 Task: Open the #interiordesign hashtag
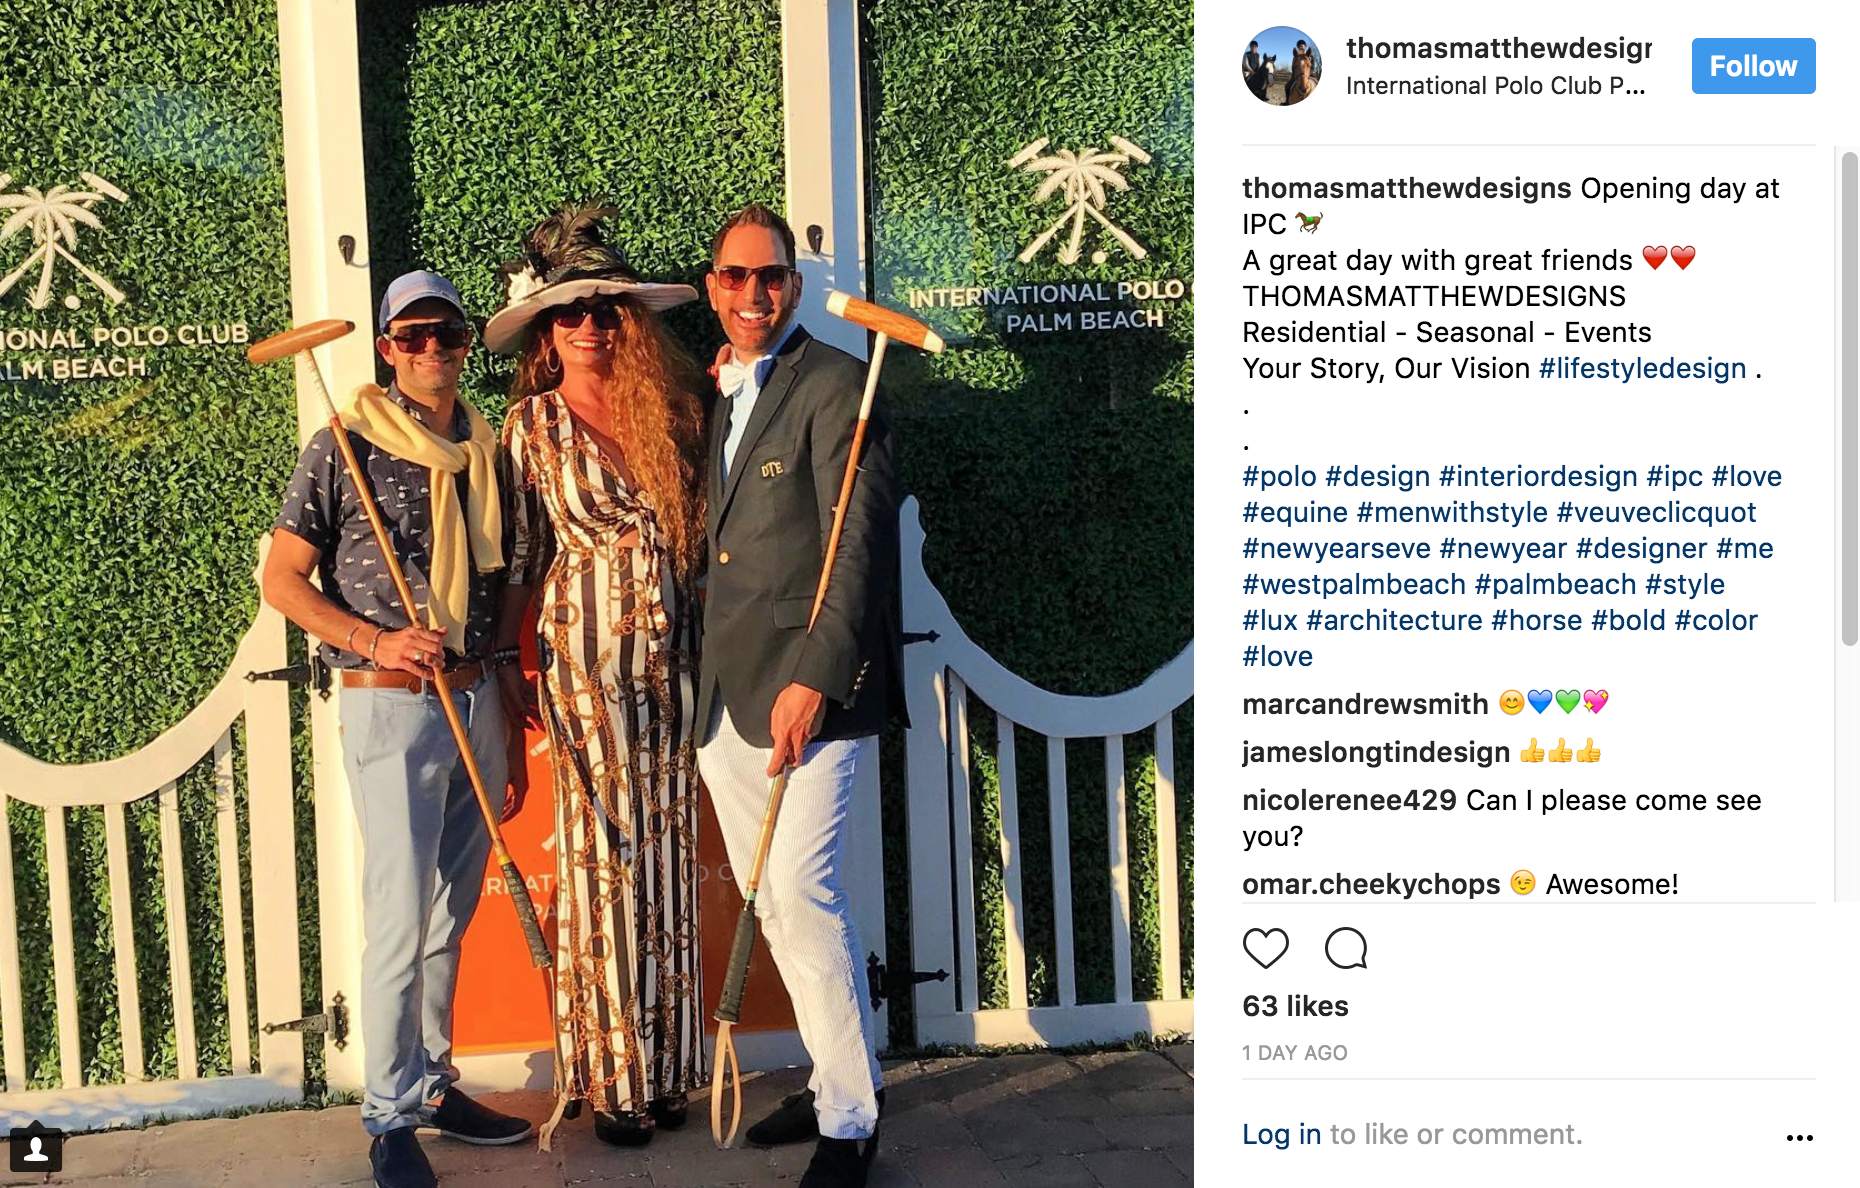pyautogui.click(x=1538, y=476)
